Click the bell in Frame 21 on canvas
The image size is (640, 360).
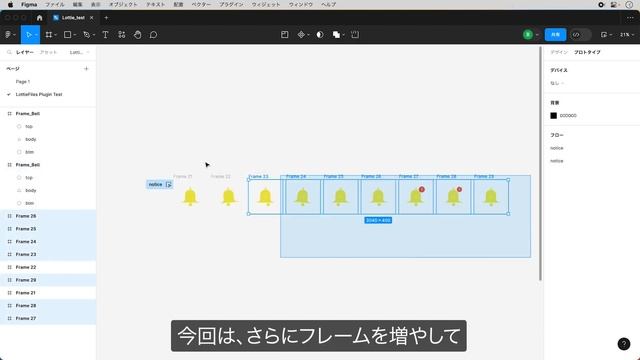(x=190, y=197)
